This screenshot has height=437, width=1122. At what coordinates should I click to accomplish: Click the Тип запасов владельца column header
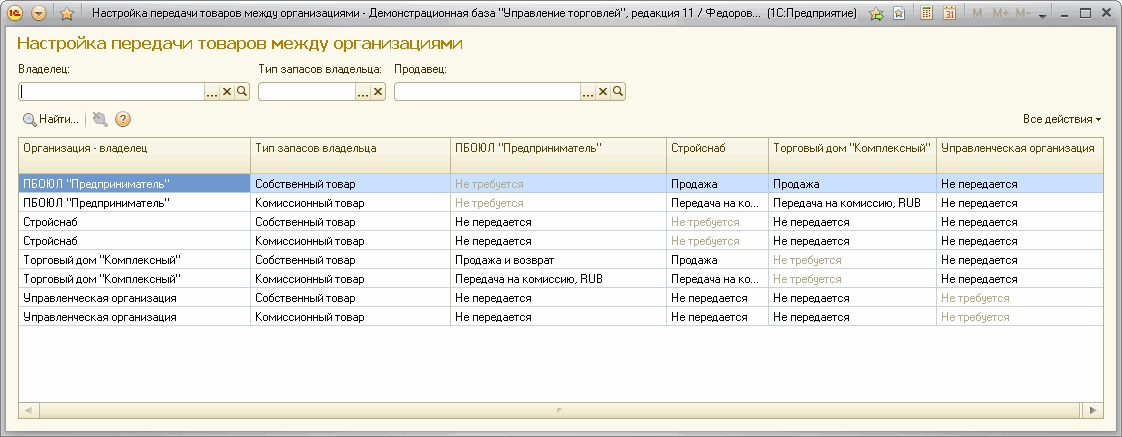tap(351, 154)
